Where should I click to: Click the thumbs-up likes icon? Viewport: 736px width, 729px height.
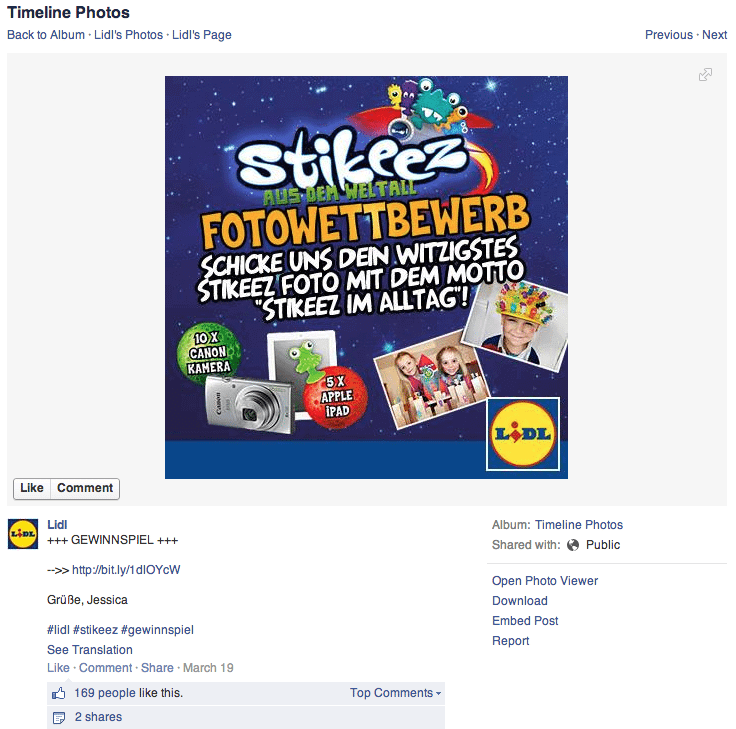click(59, 693)
